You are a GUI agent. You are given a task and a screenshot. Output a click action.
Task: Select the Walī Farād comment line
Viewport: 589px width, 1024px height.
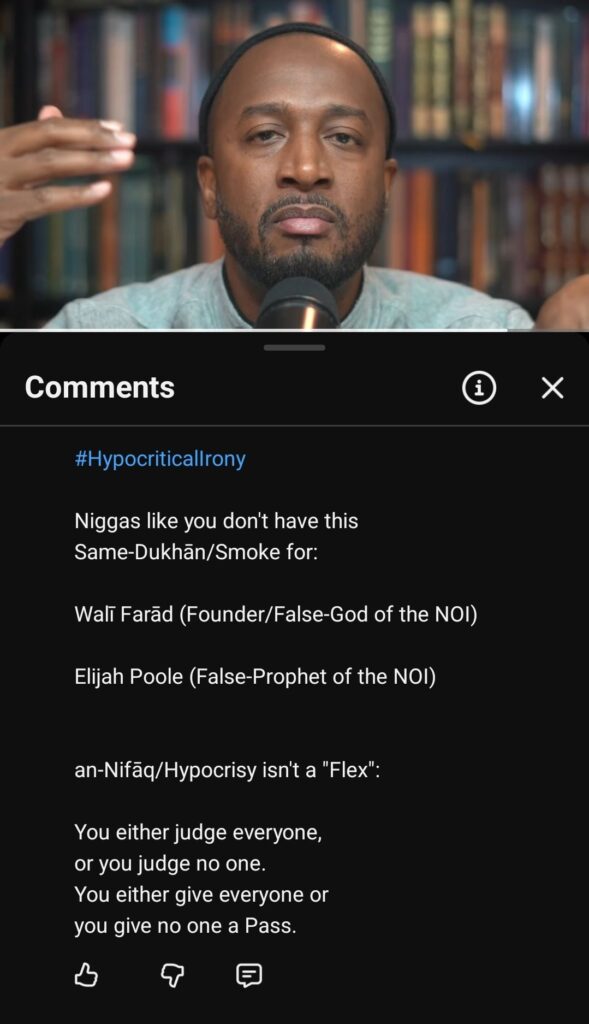tap(276, 615)
